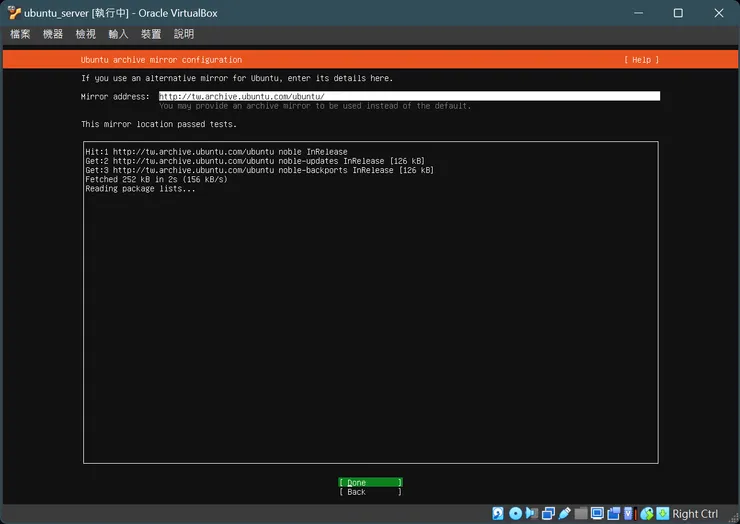Image resolution: width=740 pixels, height=524 pixels.
Task: Click the network adapters status icon
Action: pyautogui.click(x=548, y=513)
